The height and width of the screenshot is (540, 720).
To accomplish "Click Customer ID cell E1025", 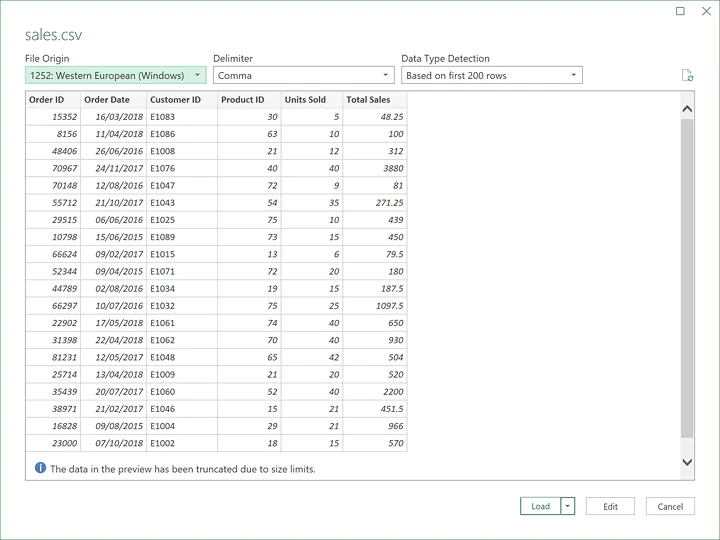I will point(182,220).
